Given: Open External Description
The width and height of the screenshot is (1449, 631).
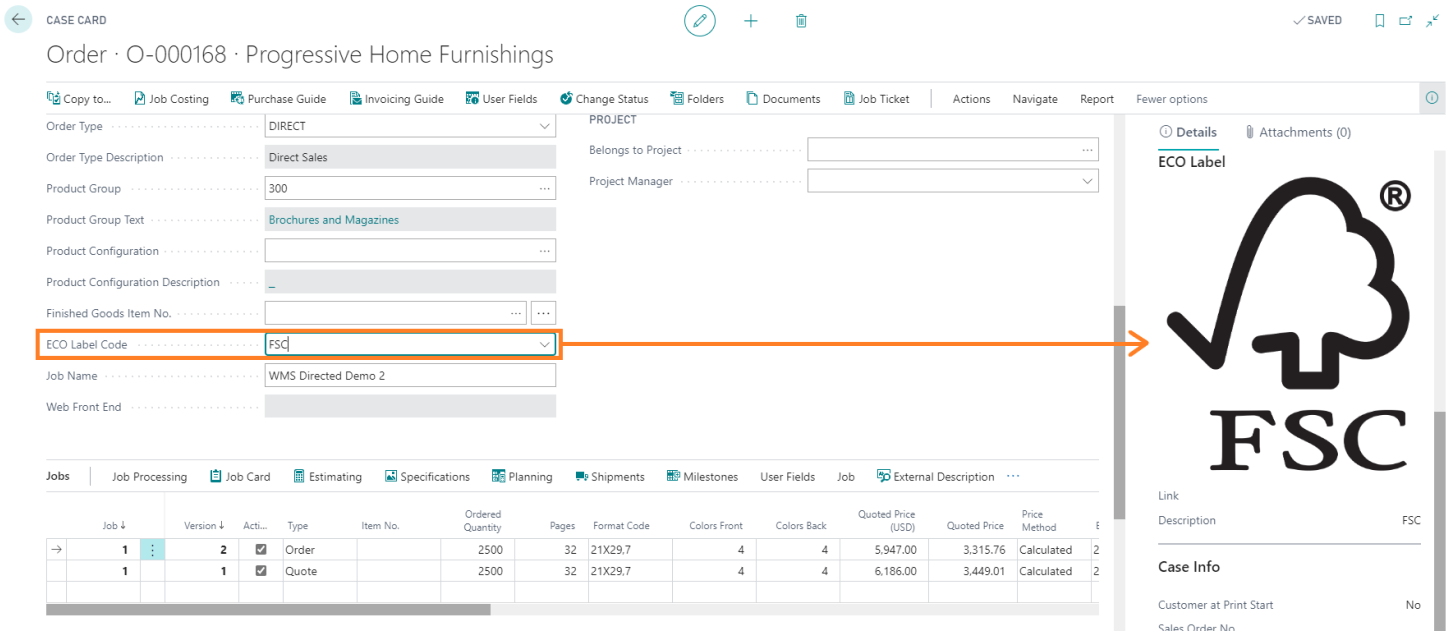Looking at the screenshot, I should point(936,476).
